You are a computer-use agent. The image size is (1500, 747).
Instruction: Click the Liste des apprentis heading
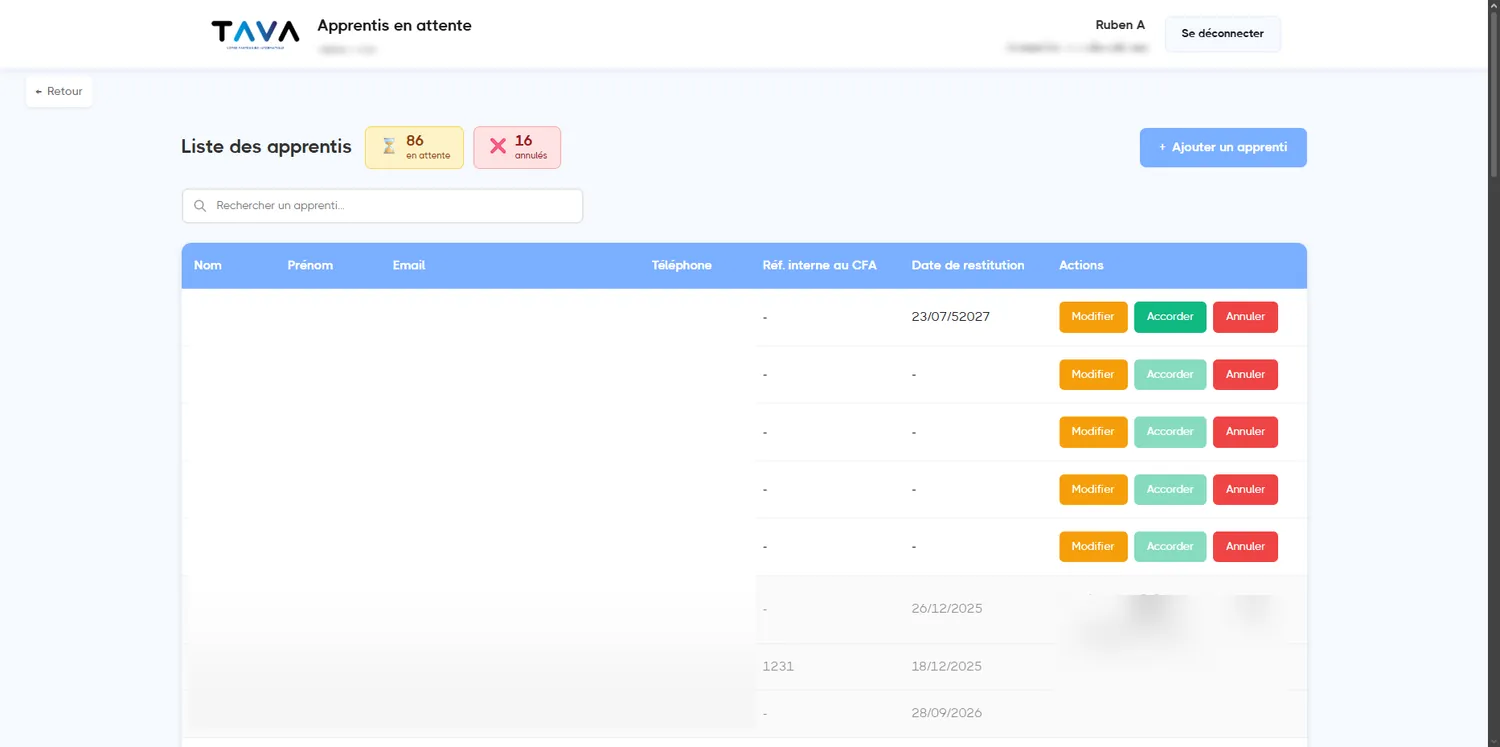(x=266, y=147)
